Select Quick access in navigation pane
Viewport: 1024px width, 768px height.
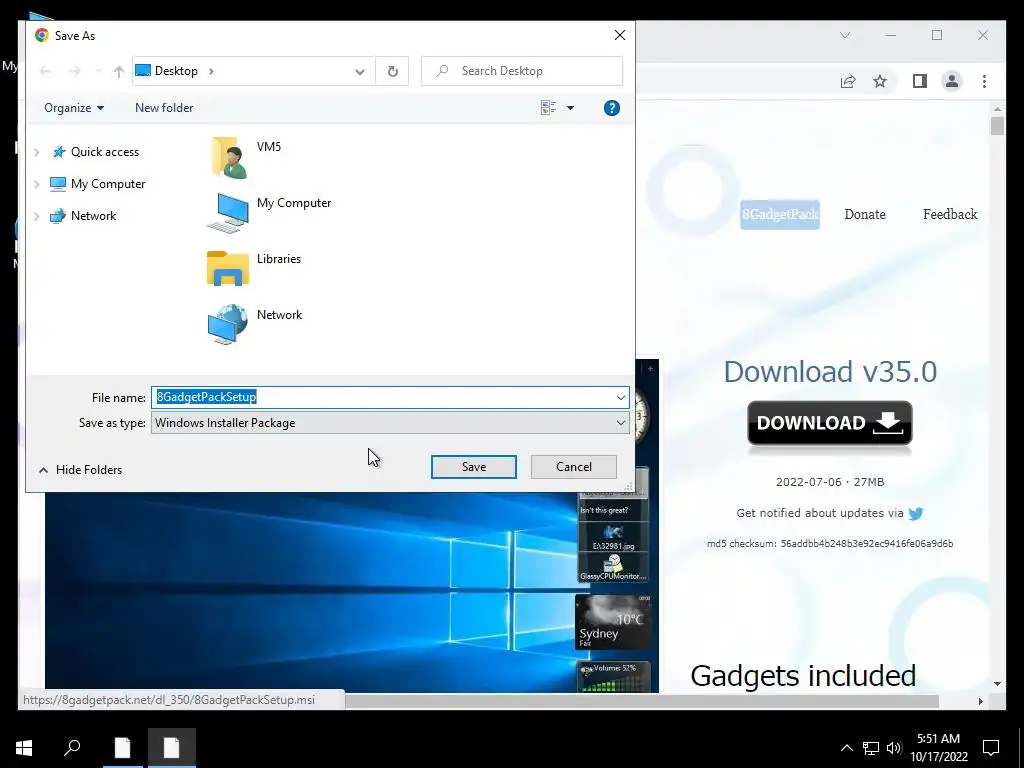[96, 152]
